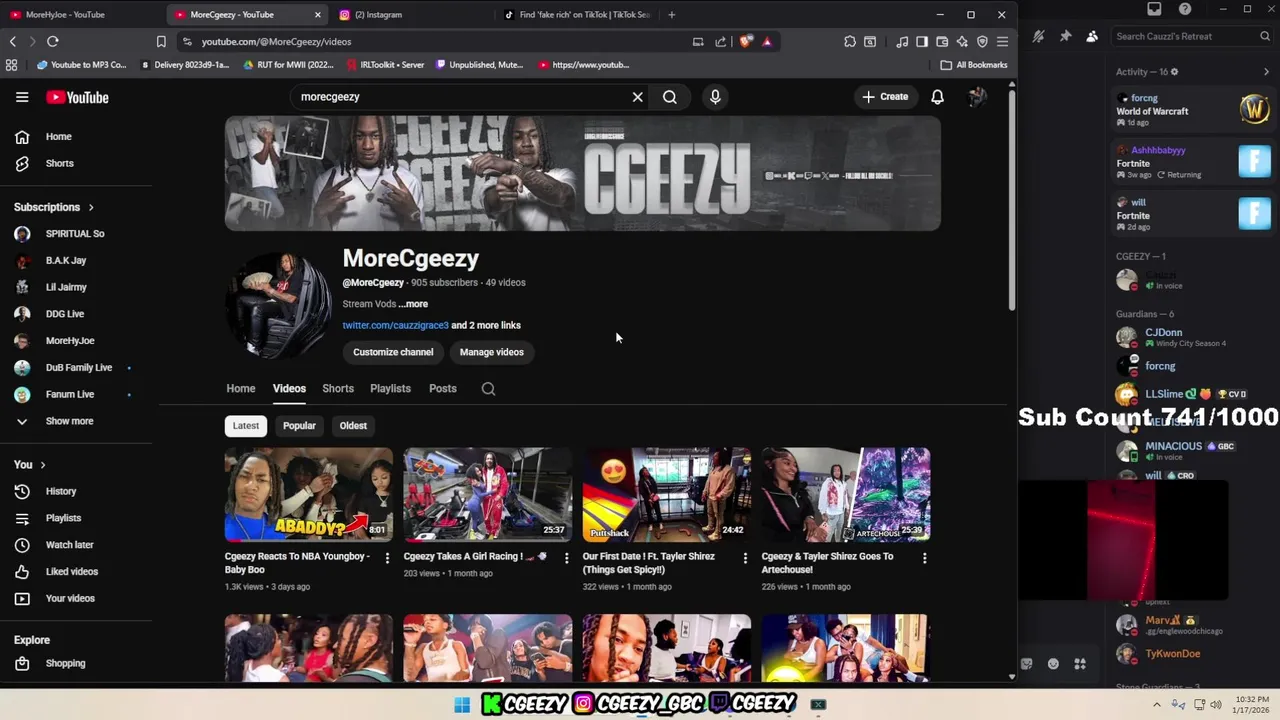Search within channel using magnifier icon

[x=488, y=389]
